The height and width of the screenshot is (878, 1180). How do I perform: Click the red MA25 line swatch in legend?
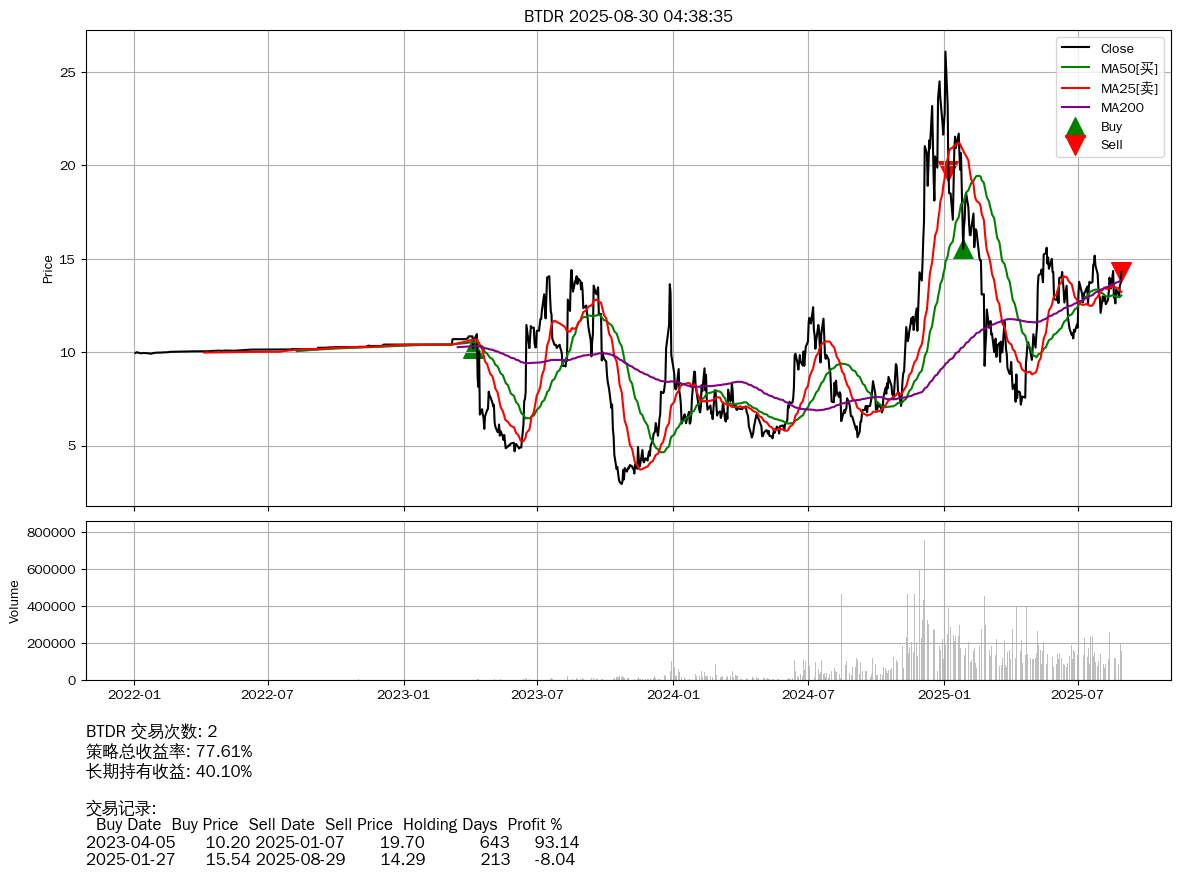tap(1075, 88)
